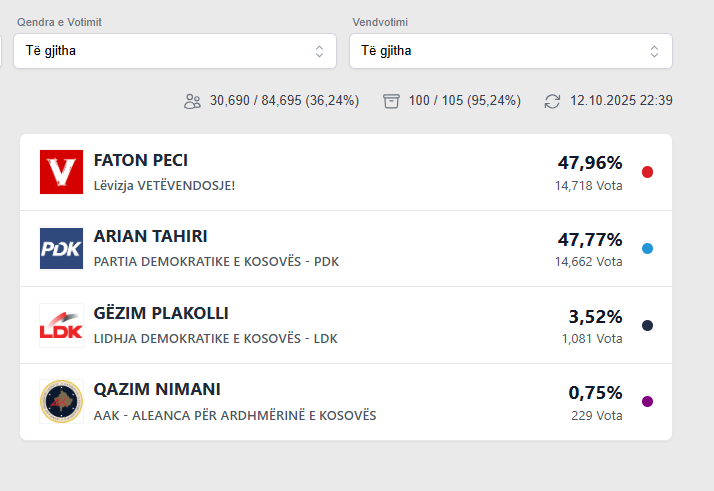Click the Vendvotimi dropdown chevron arrows
The image size is (714, 491).
[x=654, y=51]
